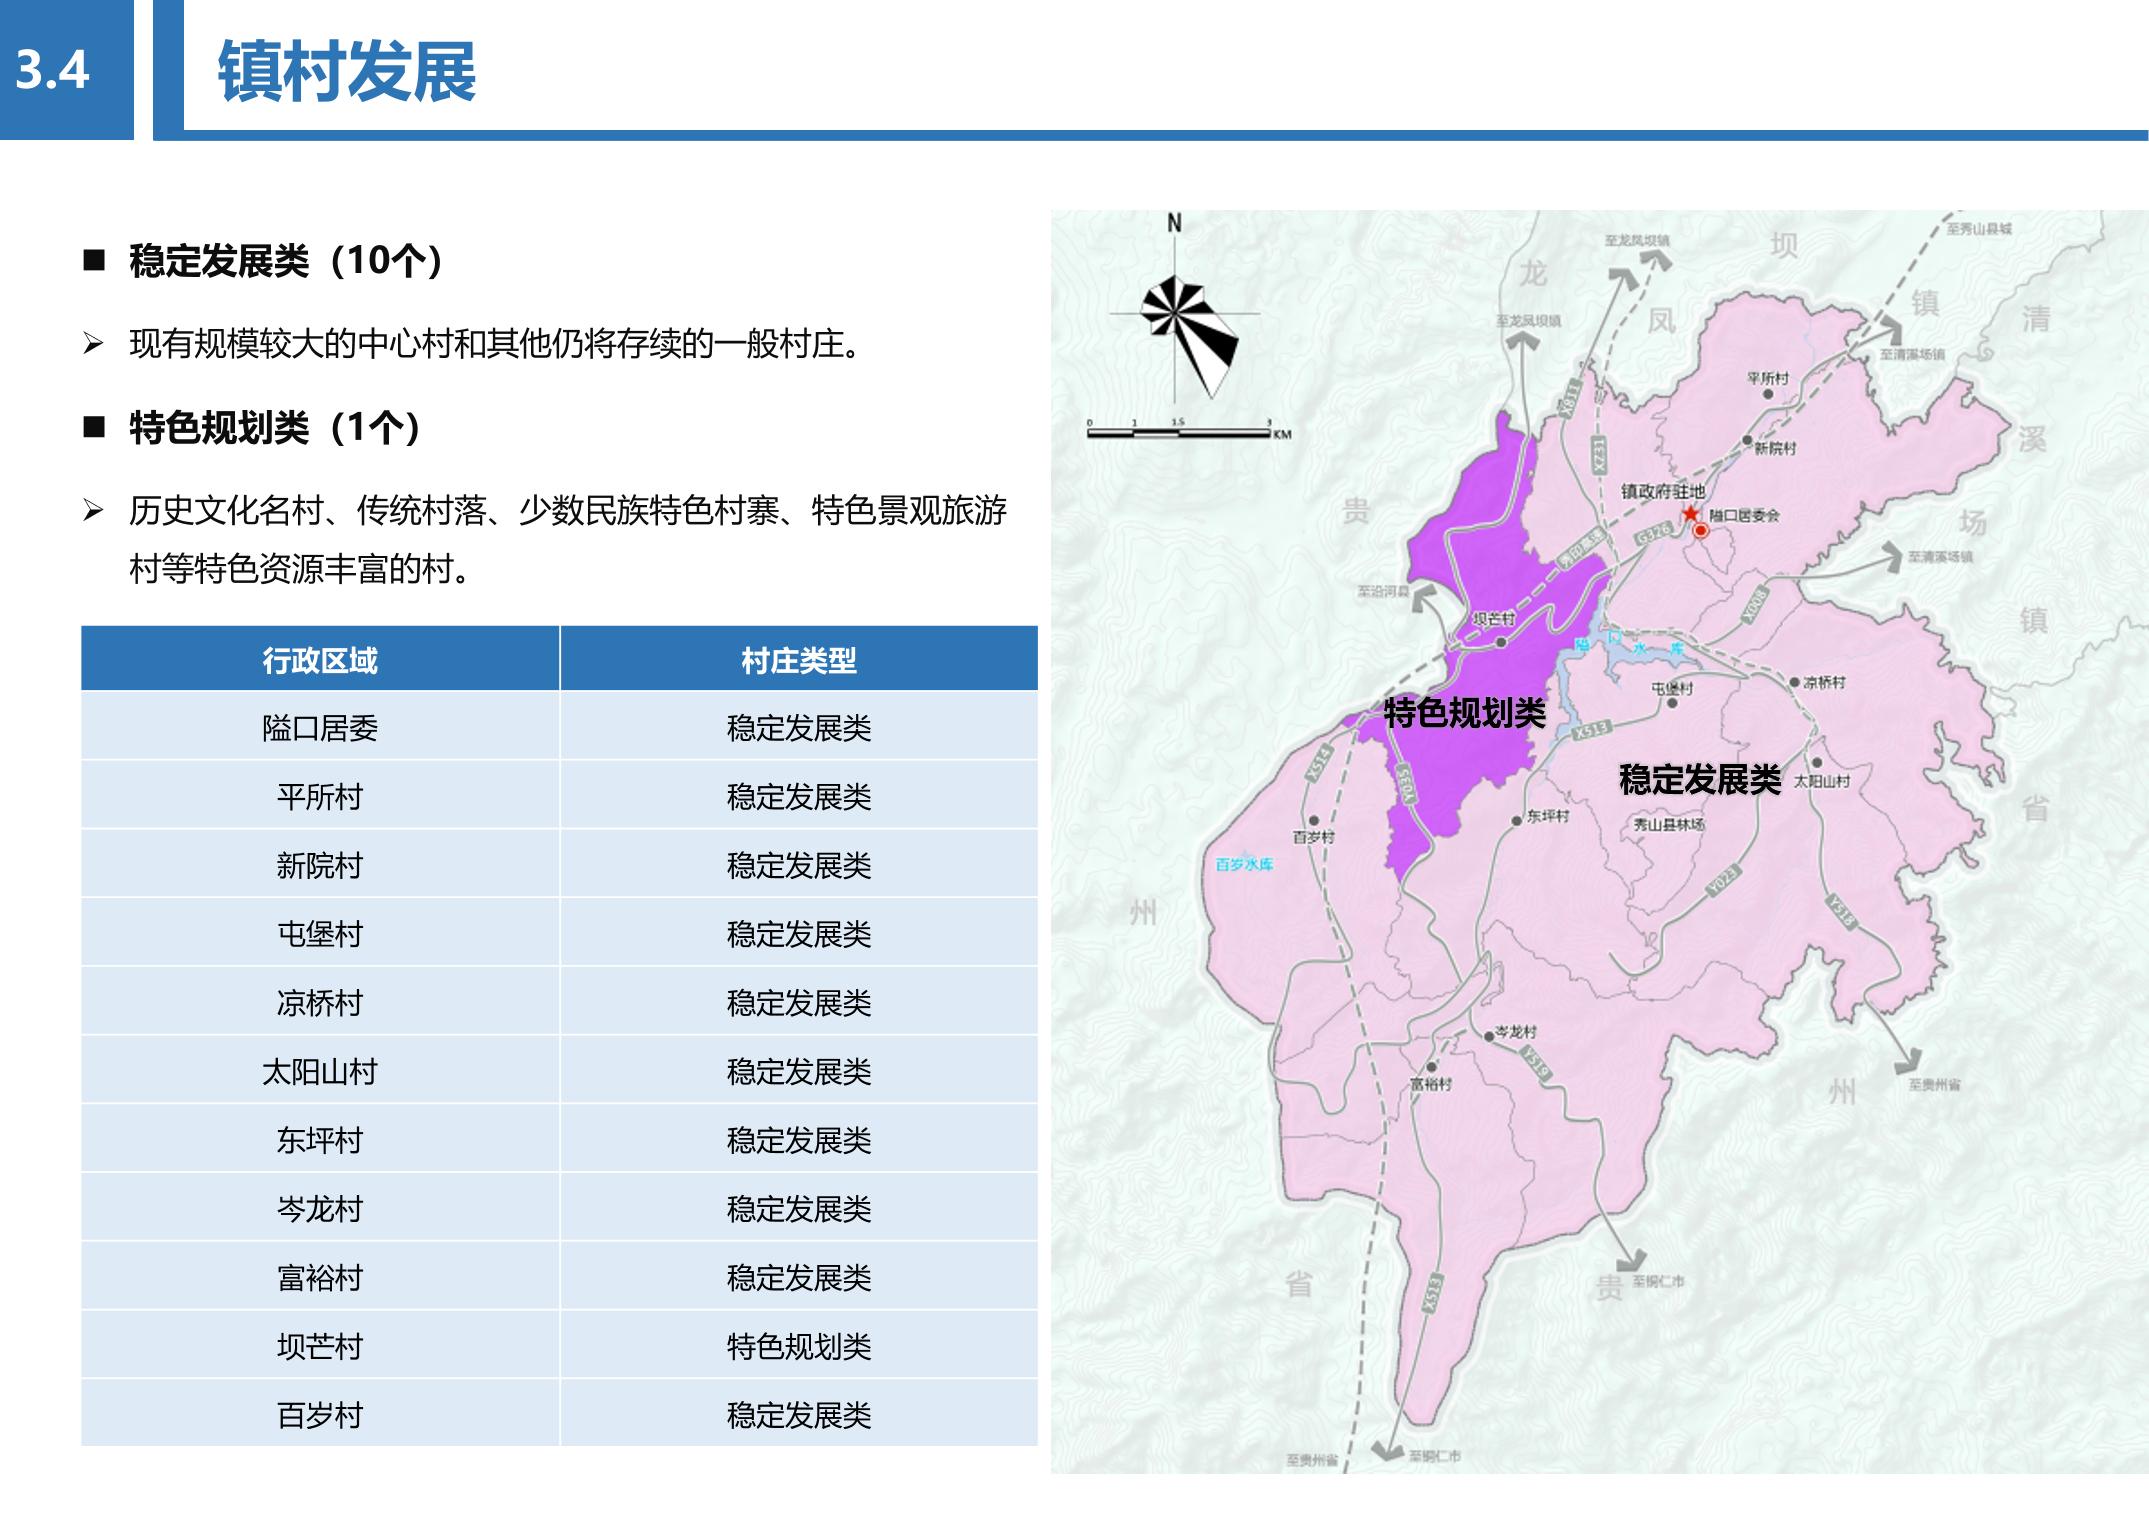This screenshot has height=1520, width=2149.
Task: Click the 村庄类型 table header
Action: [798, 660]
